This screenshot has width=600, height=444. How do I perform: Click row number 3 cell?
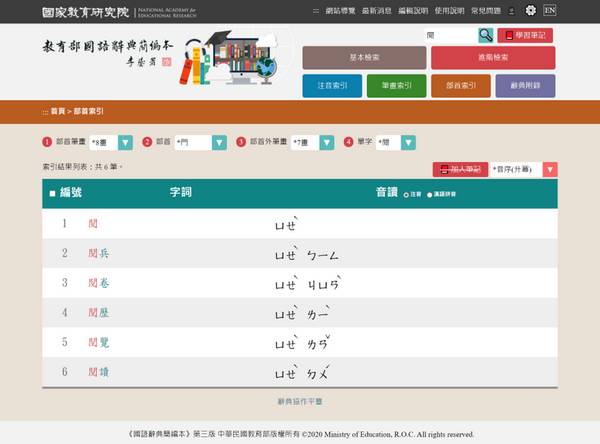click(65, 283)
